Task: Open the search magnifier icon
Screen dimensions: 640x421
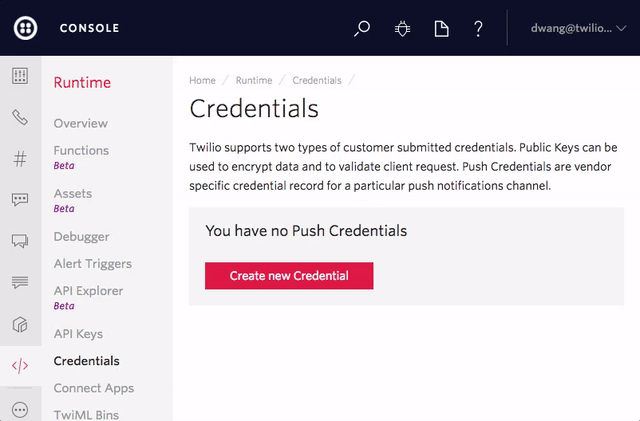Action: point(362,29)
